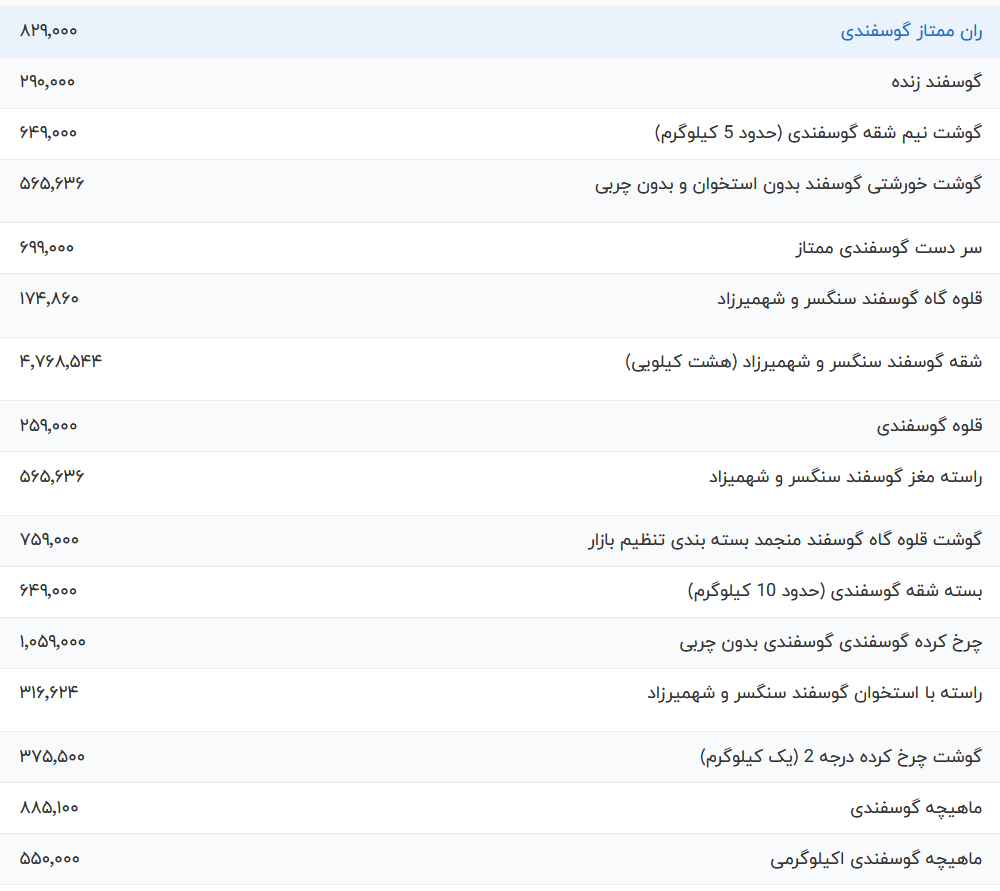Select راسته مغز گوسفند سنگسر و شهمیزاد
Viewport: 1000px width, 891px height.
(846, 477)
